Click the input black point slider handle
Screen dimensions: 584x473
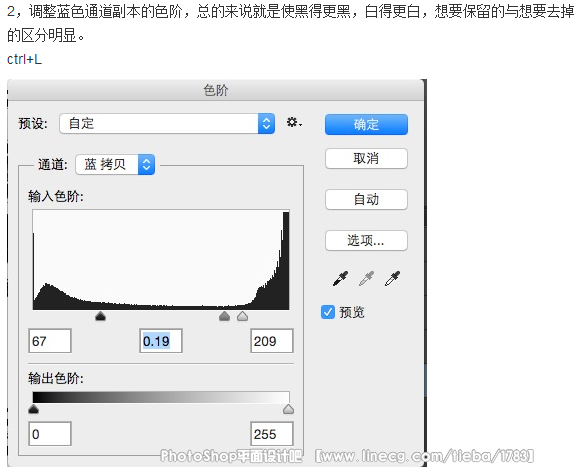tap(101, 316)
